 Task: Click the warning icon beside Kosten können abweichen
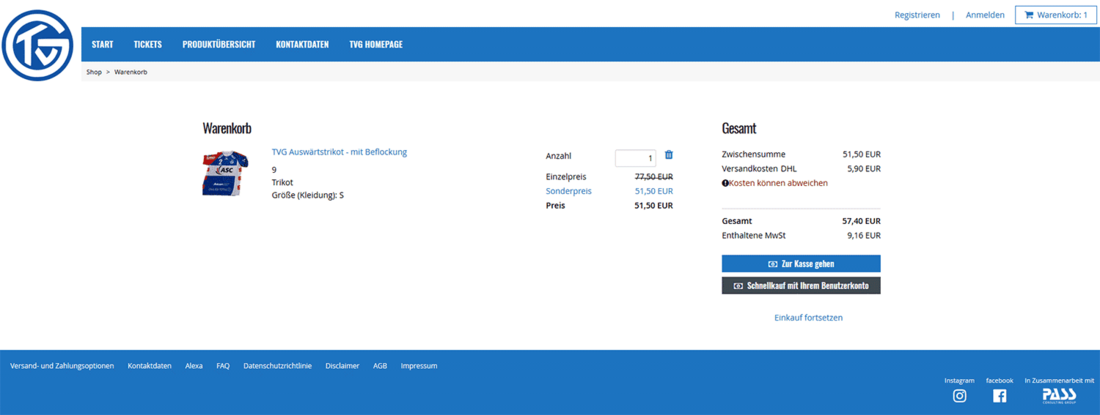click(725, 183)
